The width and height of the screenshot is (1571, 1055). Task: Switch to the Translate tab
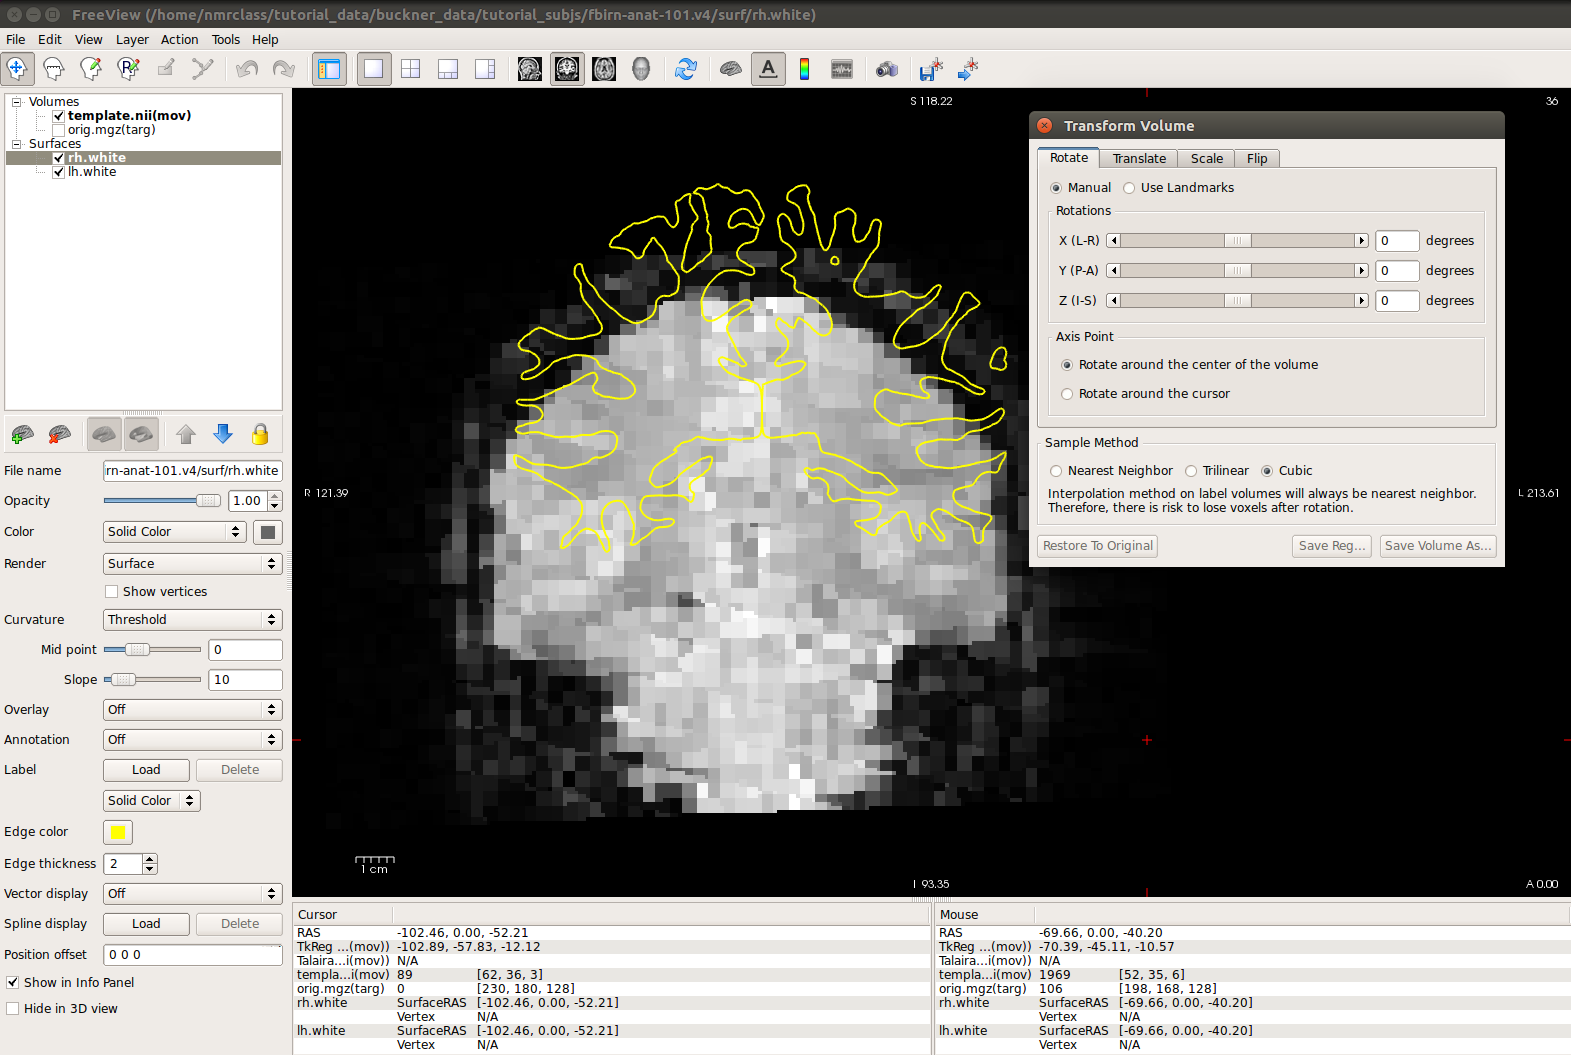pyautogui.click(x=1139, y=159)
